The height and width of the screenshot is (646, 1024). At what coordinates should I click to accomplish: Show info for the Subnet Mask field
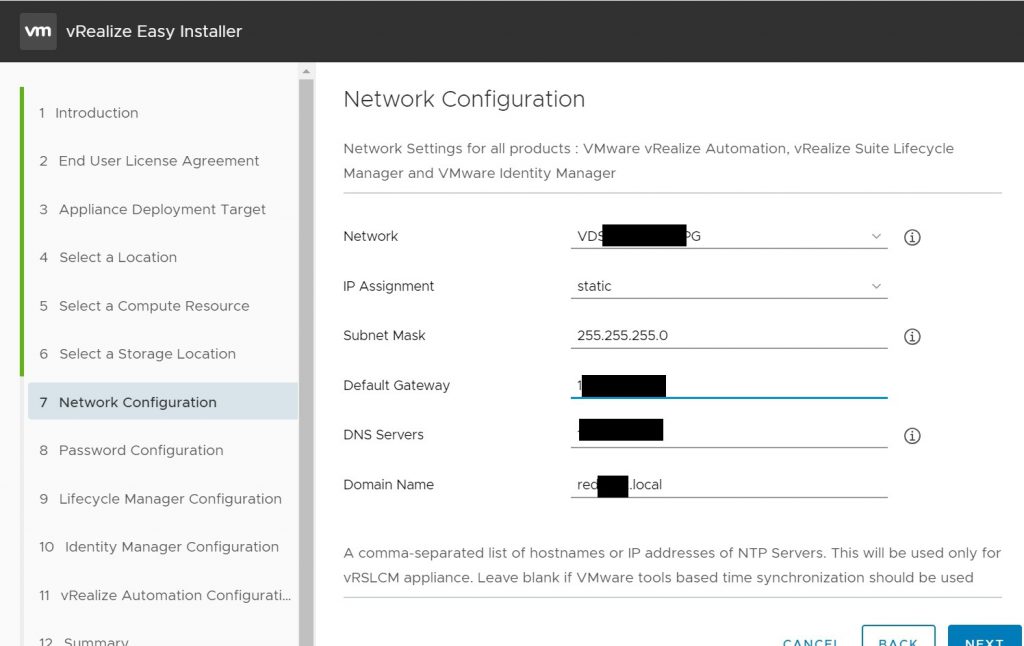click(912, 336)
